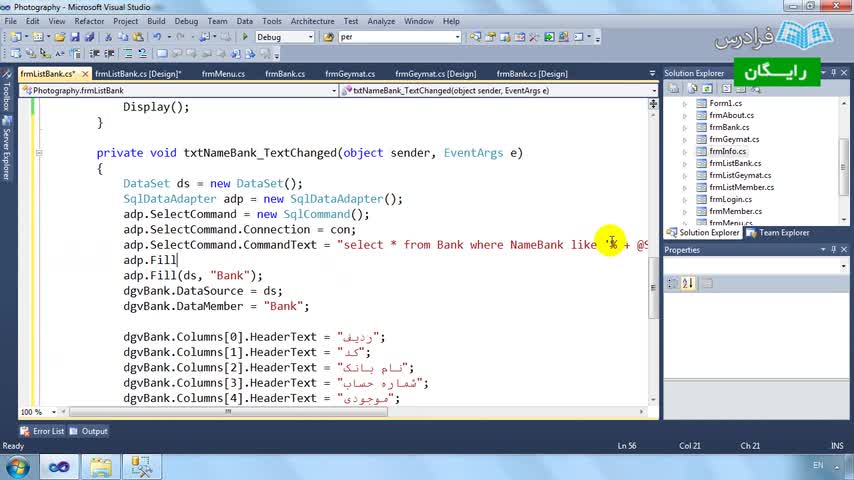The height and width of the screenshot is (480, 854).
Task: Click the Visual Studio taskbar icon
Action: pos(59,467)
